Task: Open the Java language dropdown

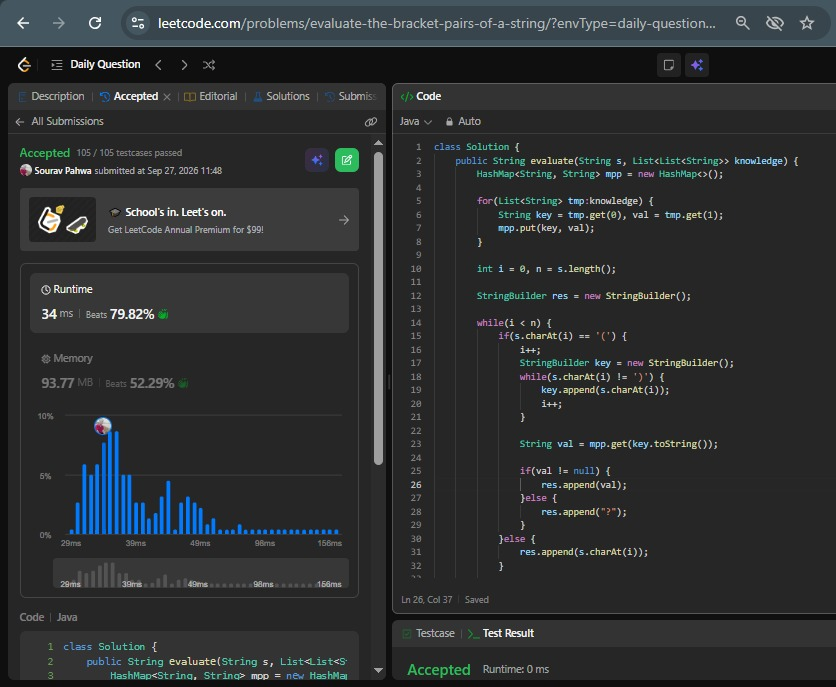Action: coord(415,122)
